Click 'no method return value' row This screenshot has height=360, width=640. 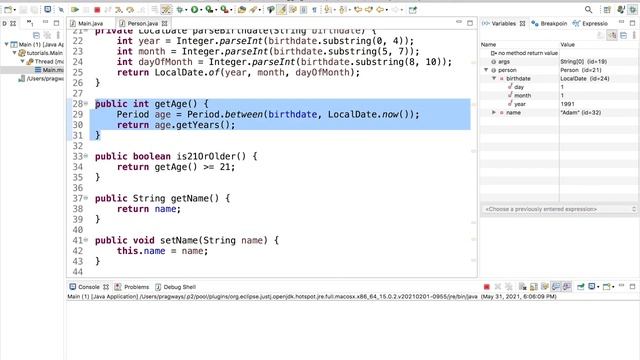[x=559, y=53]
